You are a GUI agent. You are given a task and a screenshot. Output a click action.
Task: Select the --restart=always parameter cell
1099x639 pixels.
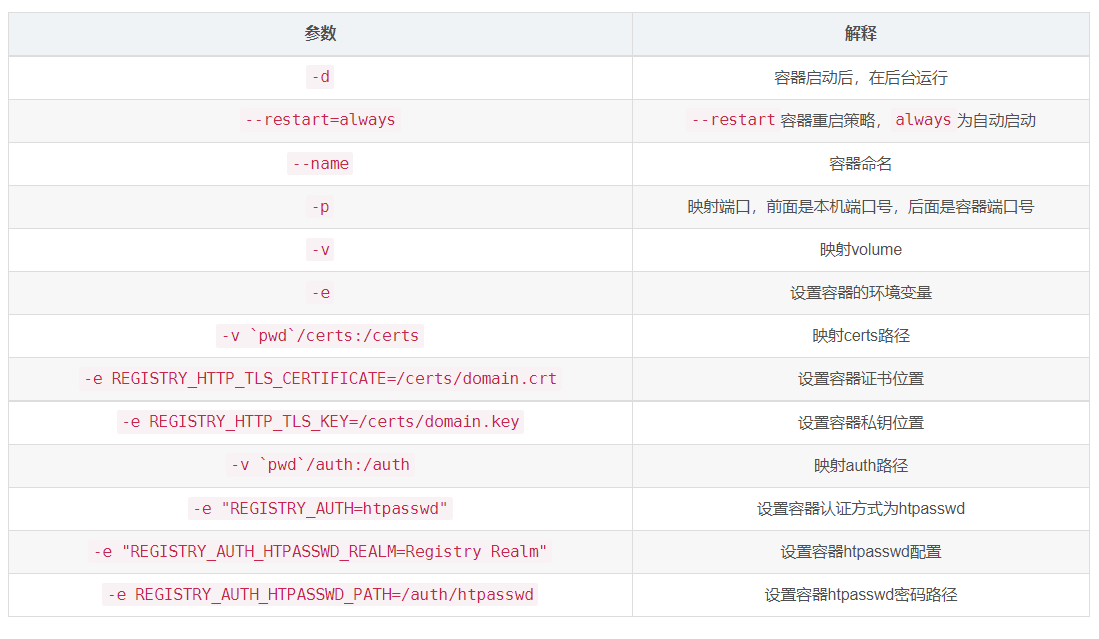pos(320,121)
